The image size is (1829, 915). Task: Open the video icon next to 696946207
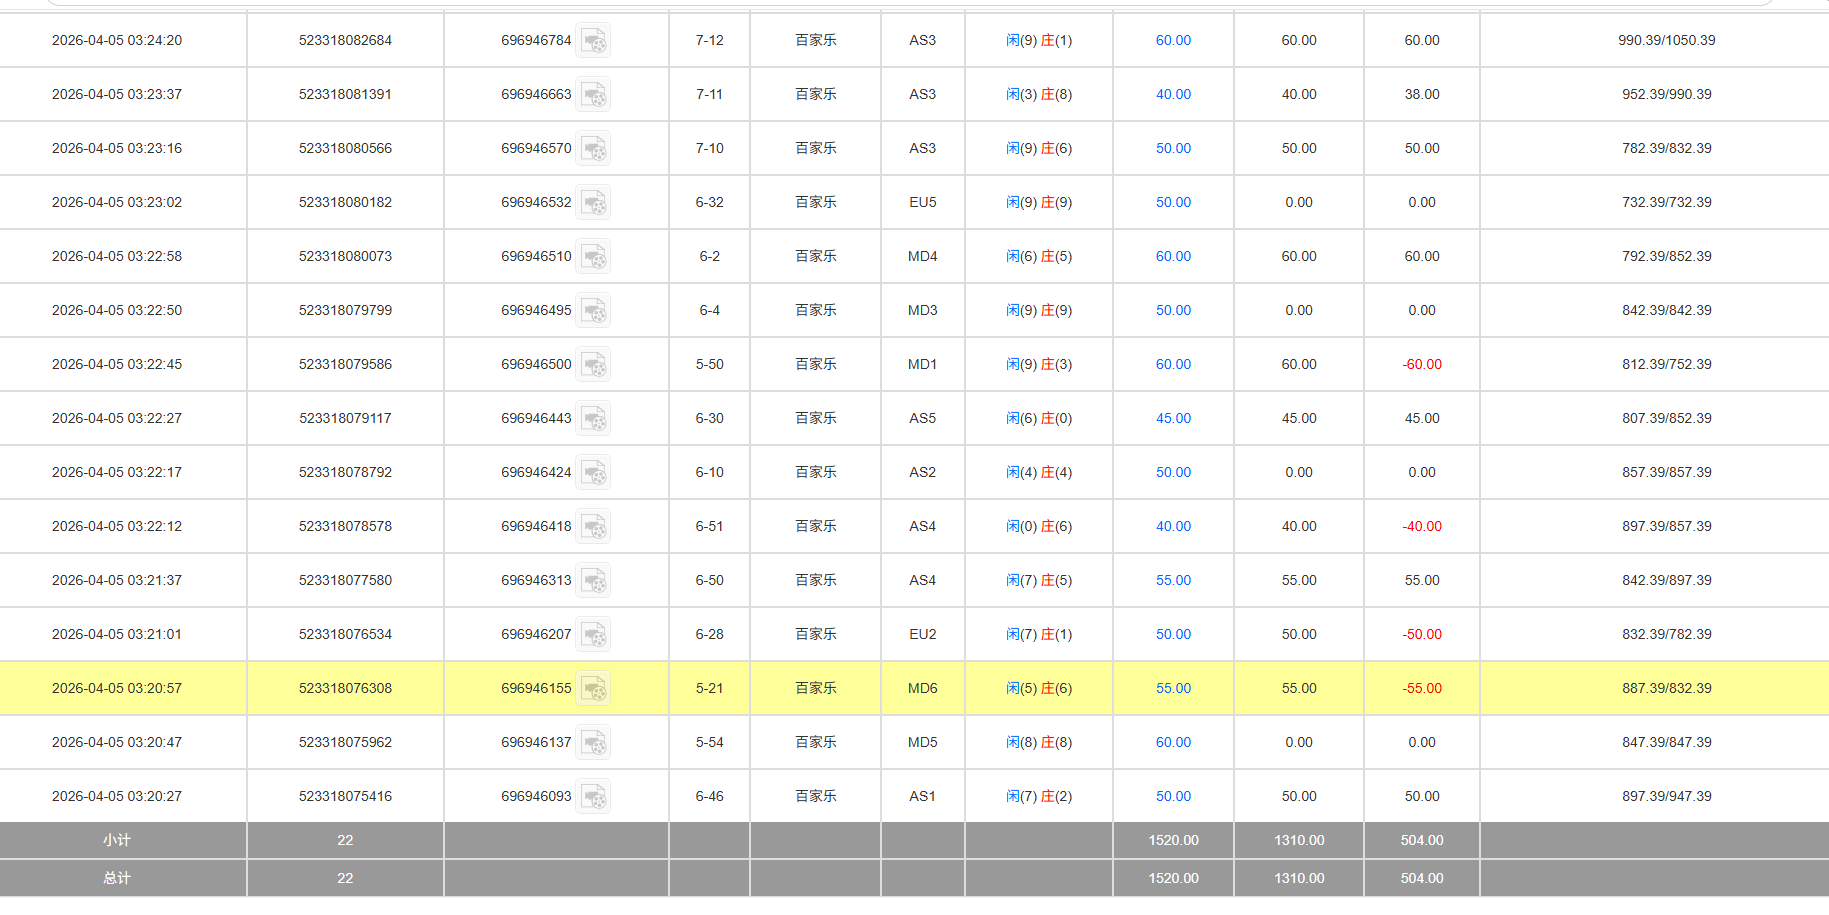pos(594,635)
